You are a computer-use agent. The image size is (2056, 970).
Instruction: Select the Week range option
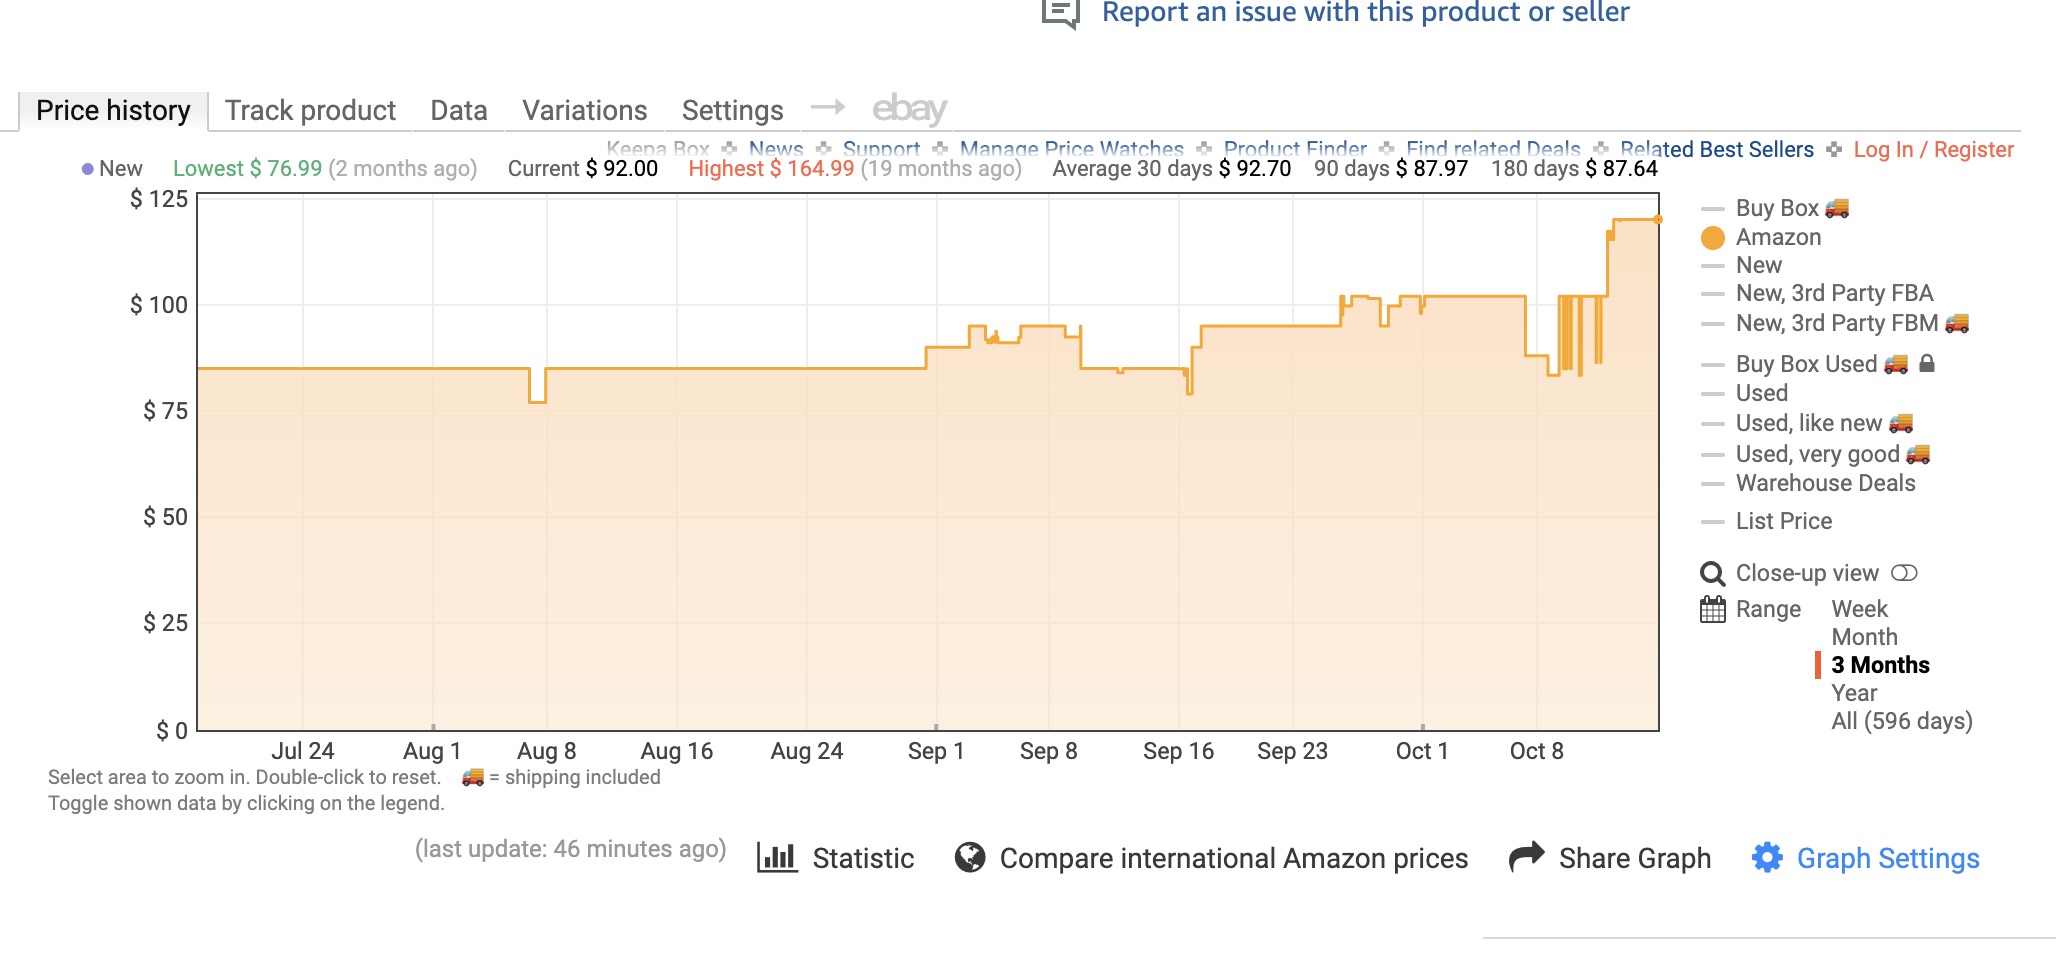click(x=1858, y=609)
